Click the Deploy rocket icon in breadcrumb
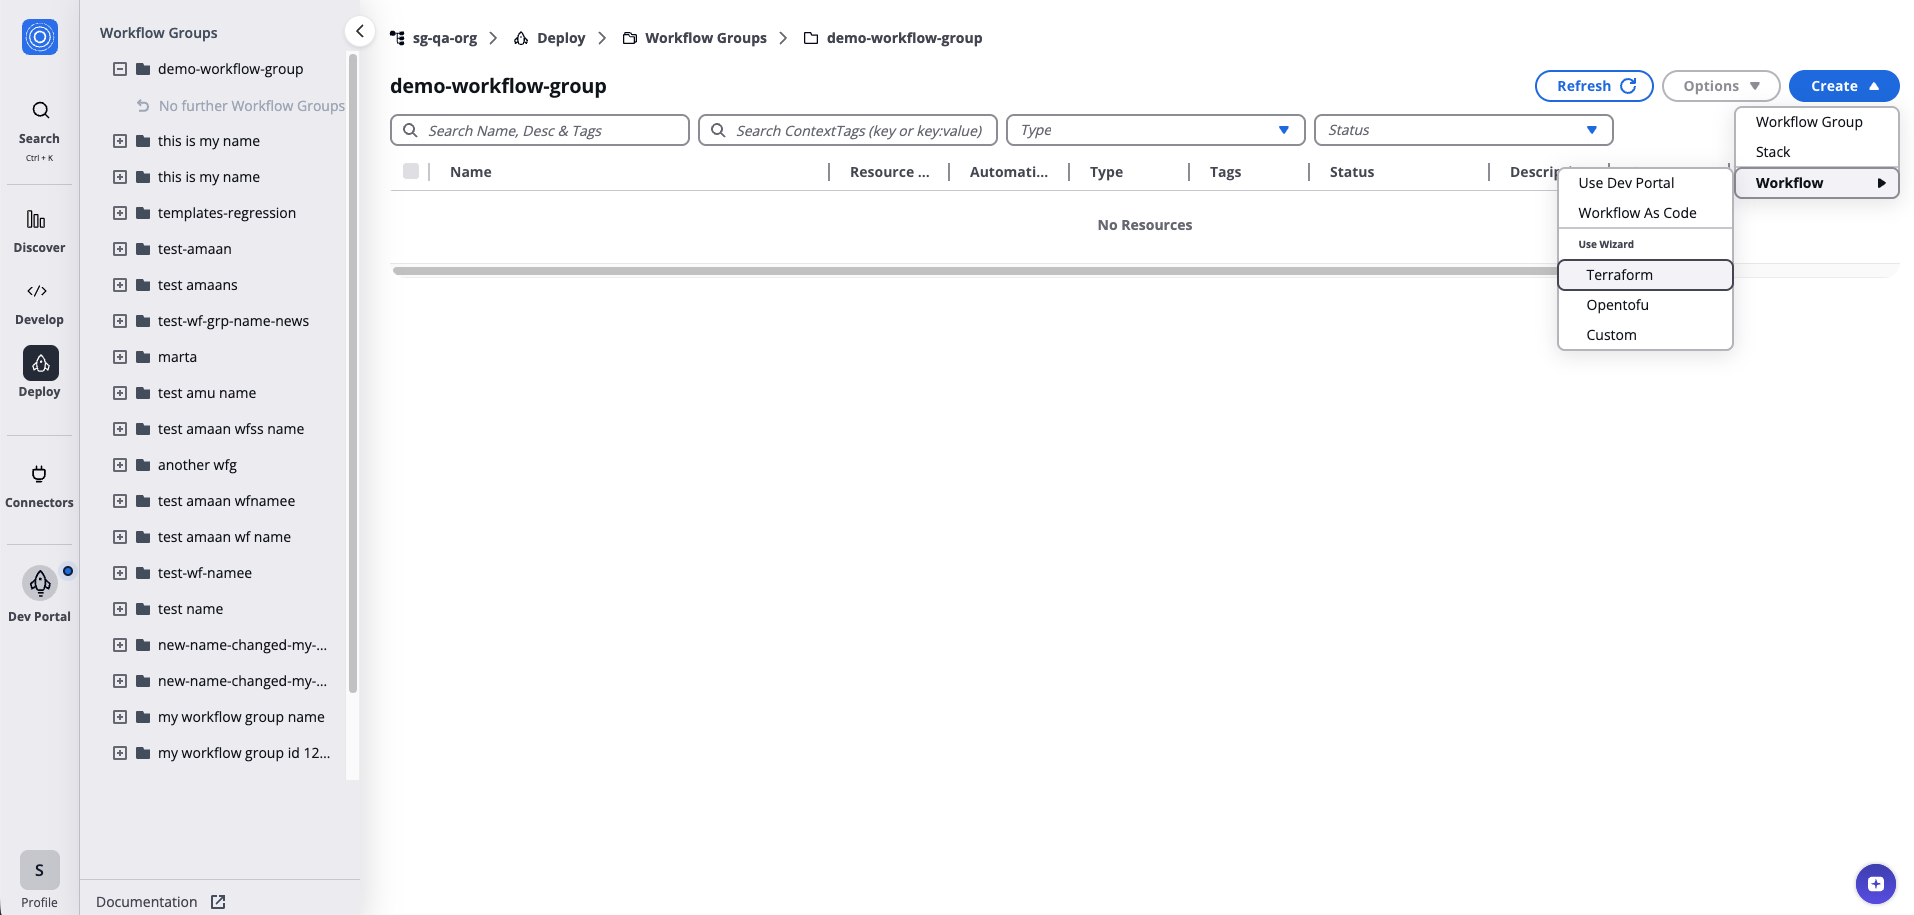1914x915 pixels. tap(521, 37)
